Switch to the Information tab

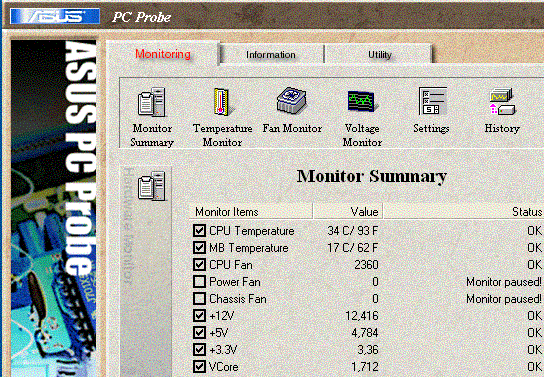tap(271, 54)
